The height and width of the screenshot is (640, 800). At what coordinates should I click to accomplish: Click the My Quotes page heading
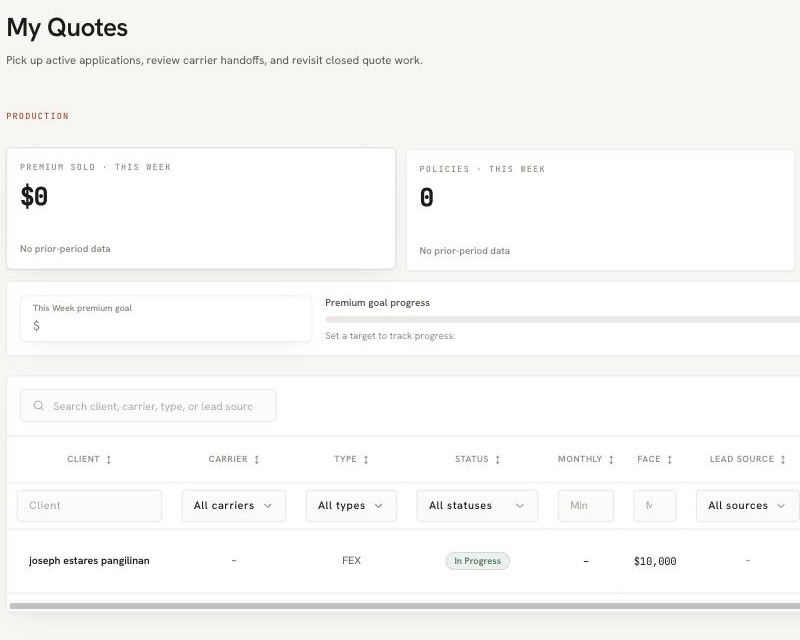point(67,28)
